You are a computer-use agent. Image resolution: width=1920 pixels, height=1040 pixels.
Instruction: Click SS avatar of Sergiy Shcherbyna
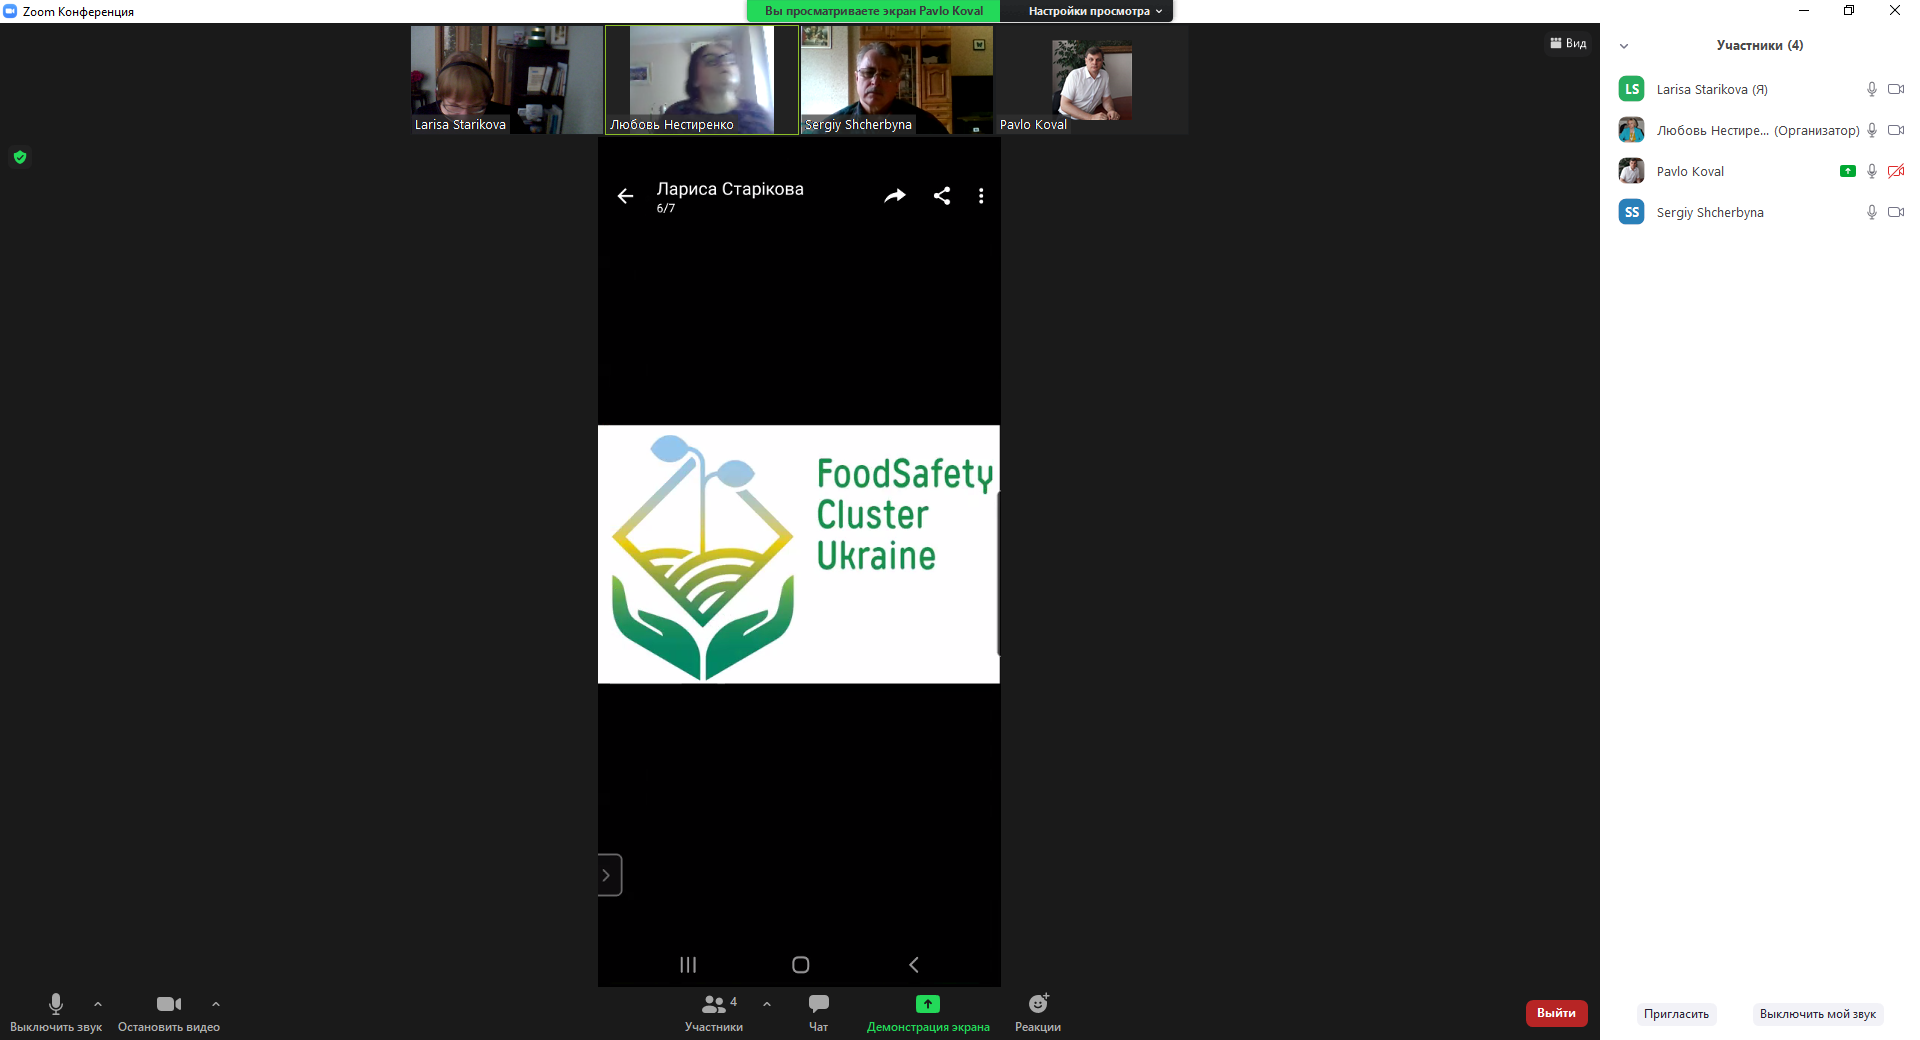click(1632, 212)
